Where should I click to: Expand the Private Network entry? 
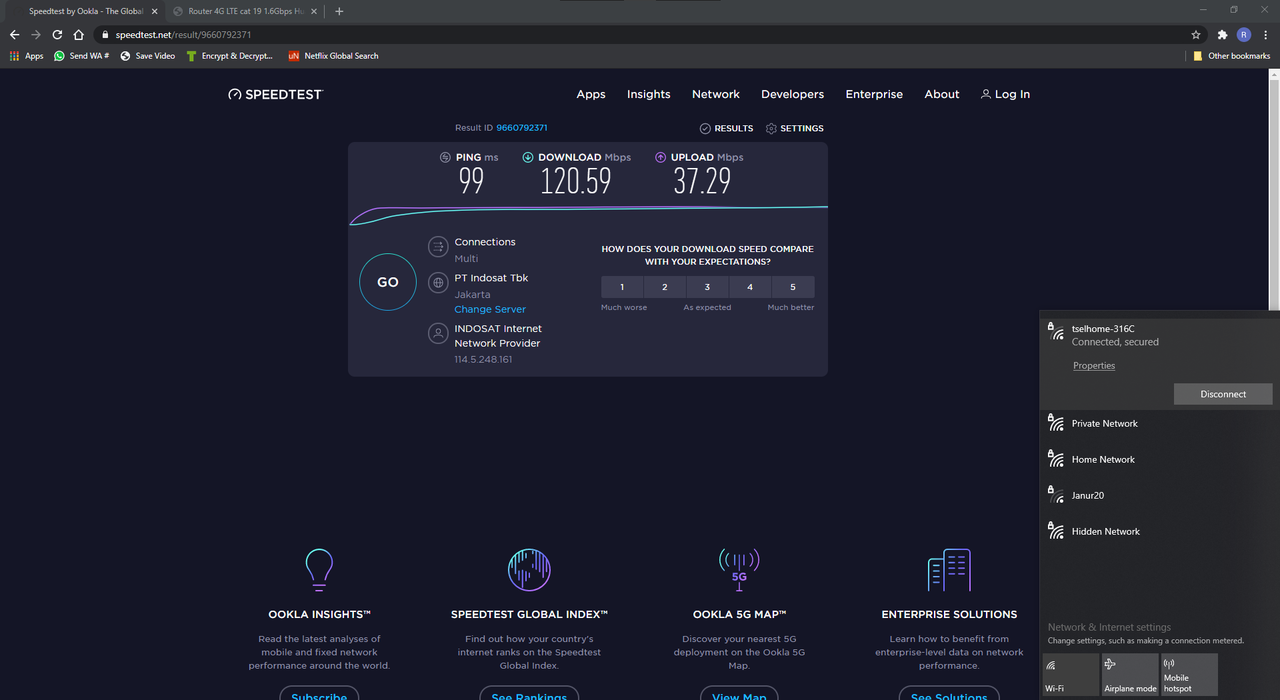tap(1104, 424)
